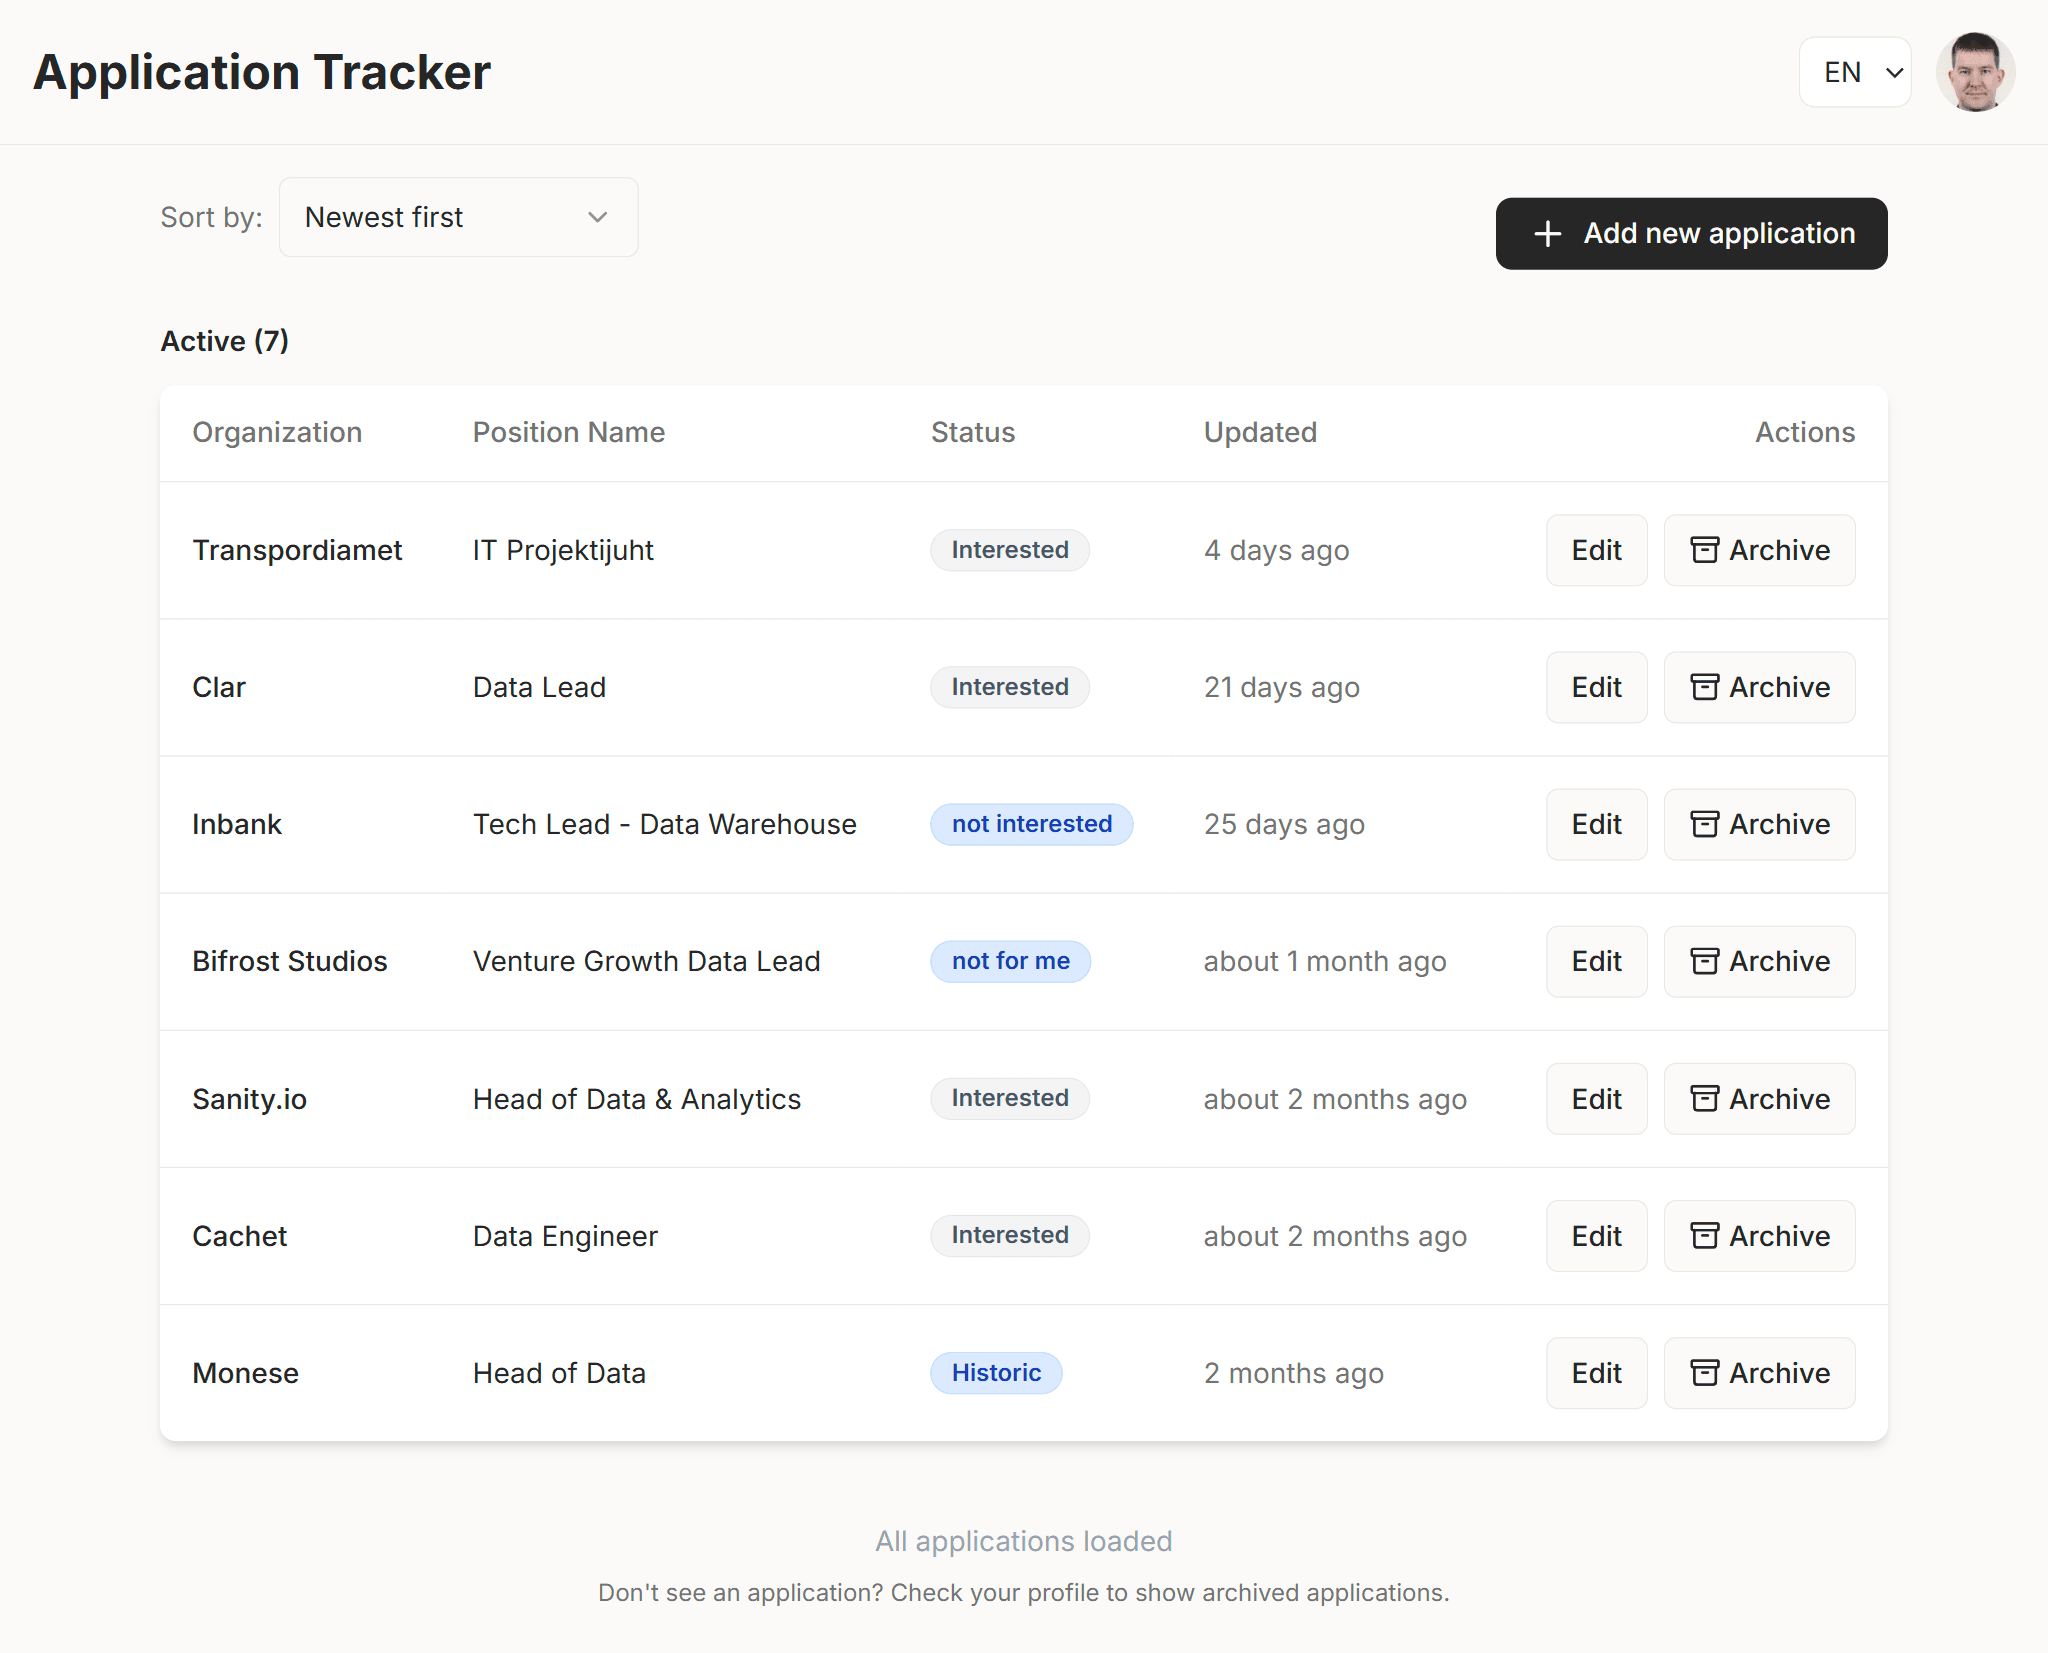Open the Sort by Newest first dropdown

click(457, 217)
